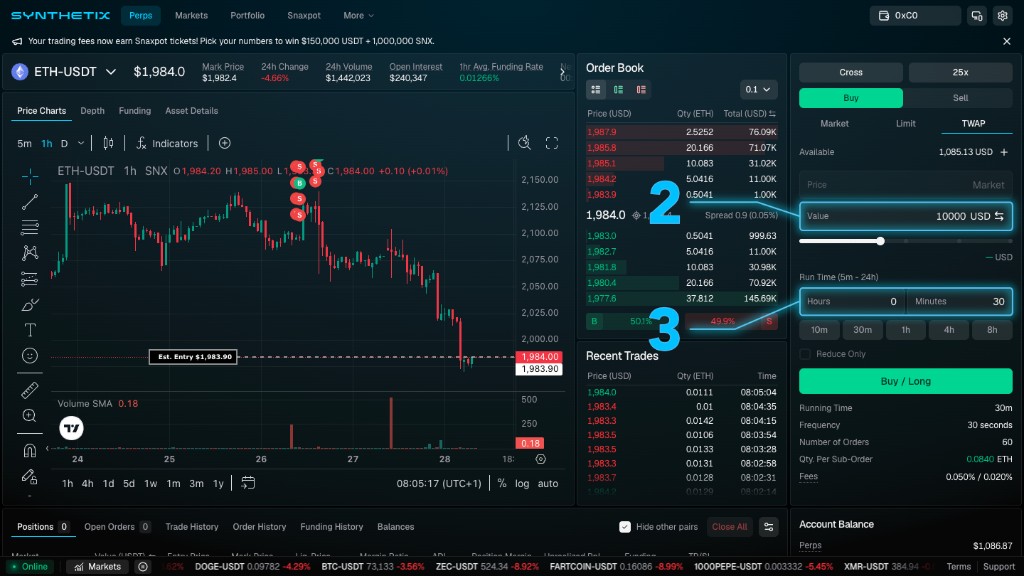Add funds with the plus icon

coord(1004,152)
